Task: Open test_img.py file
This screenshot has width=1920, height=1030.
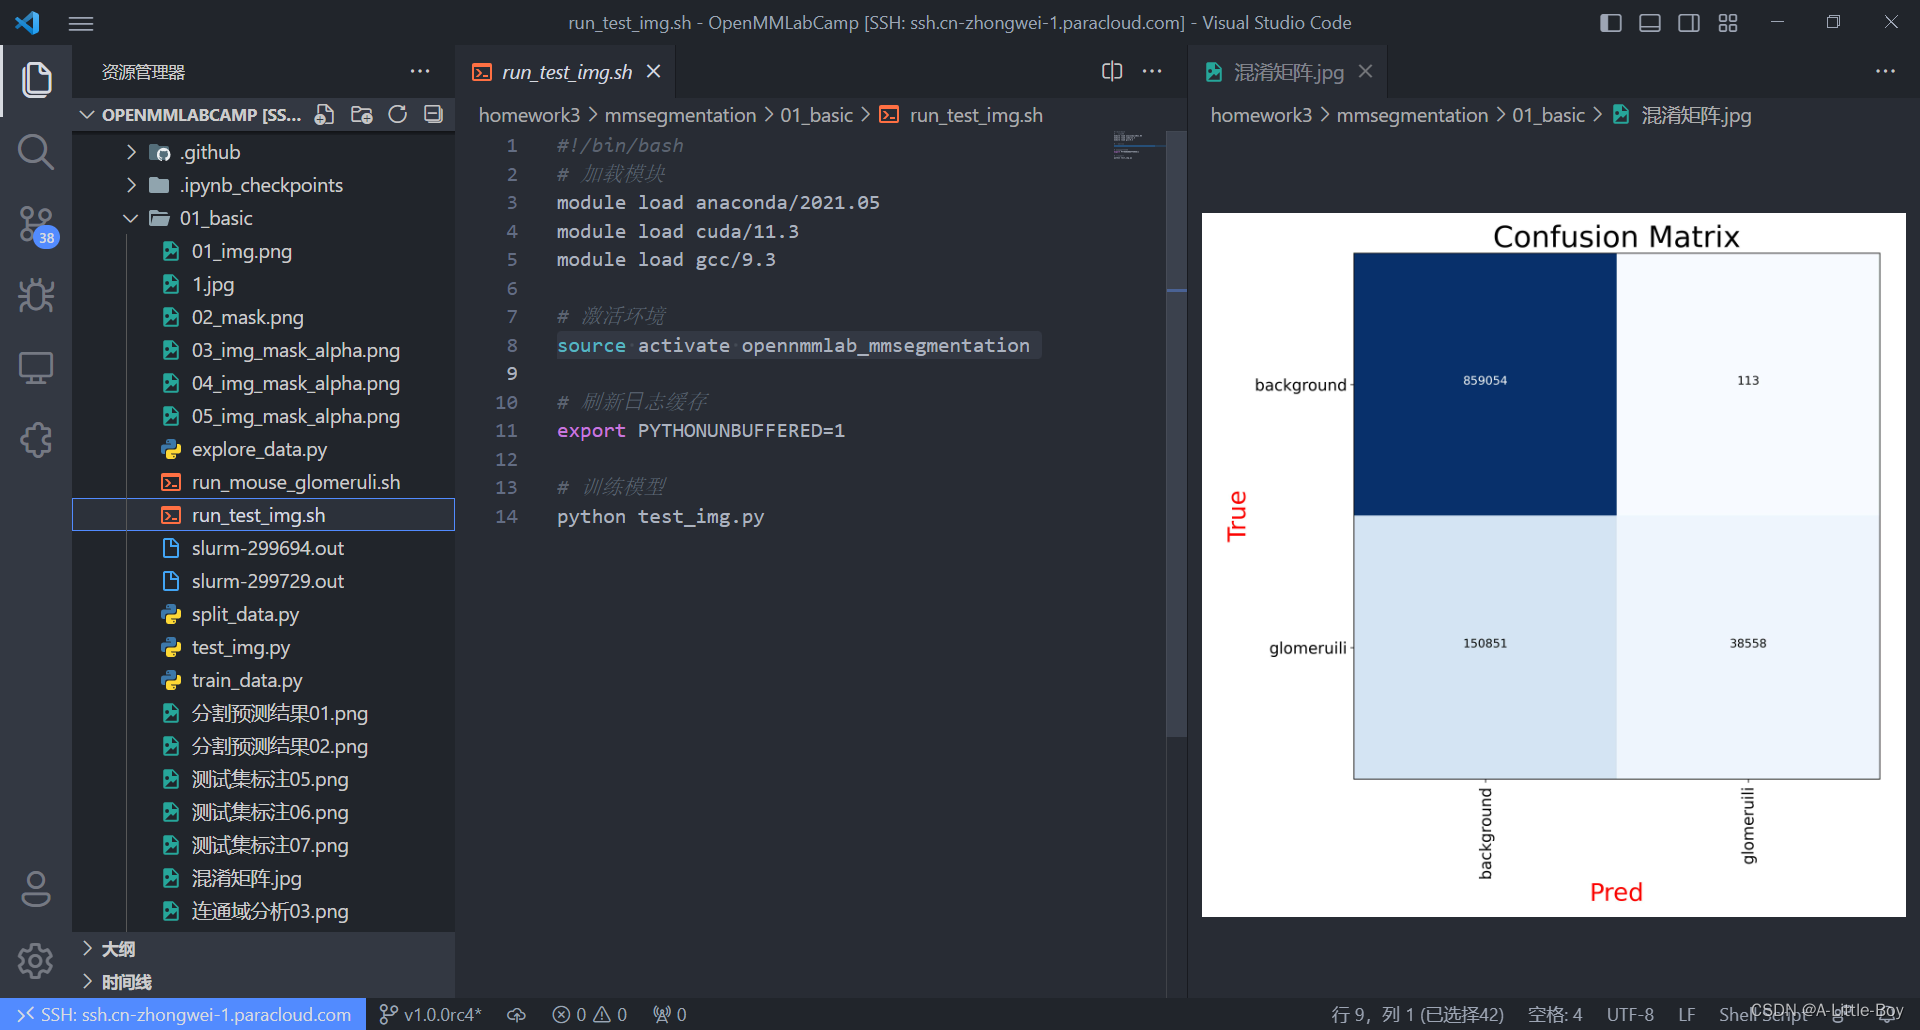Action: [263, 647]
